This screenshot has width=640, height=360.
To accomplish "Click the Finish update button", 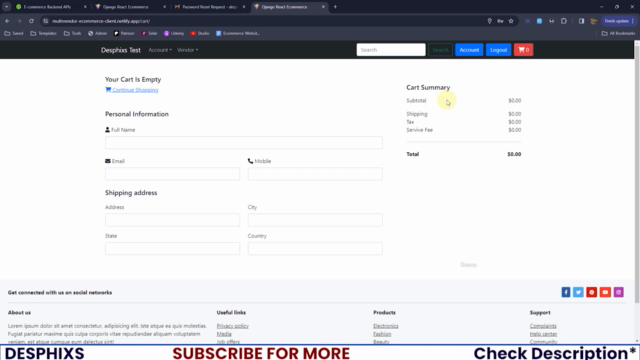I will click(x=618, y=21).
